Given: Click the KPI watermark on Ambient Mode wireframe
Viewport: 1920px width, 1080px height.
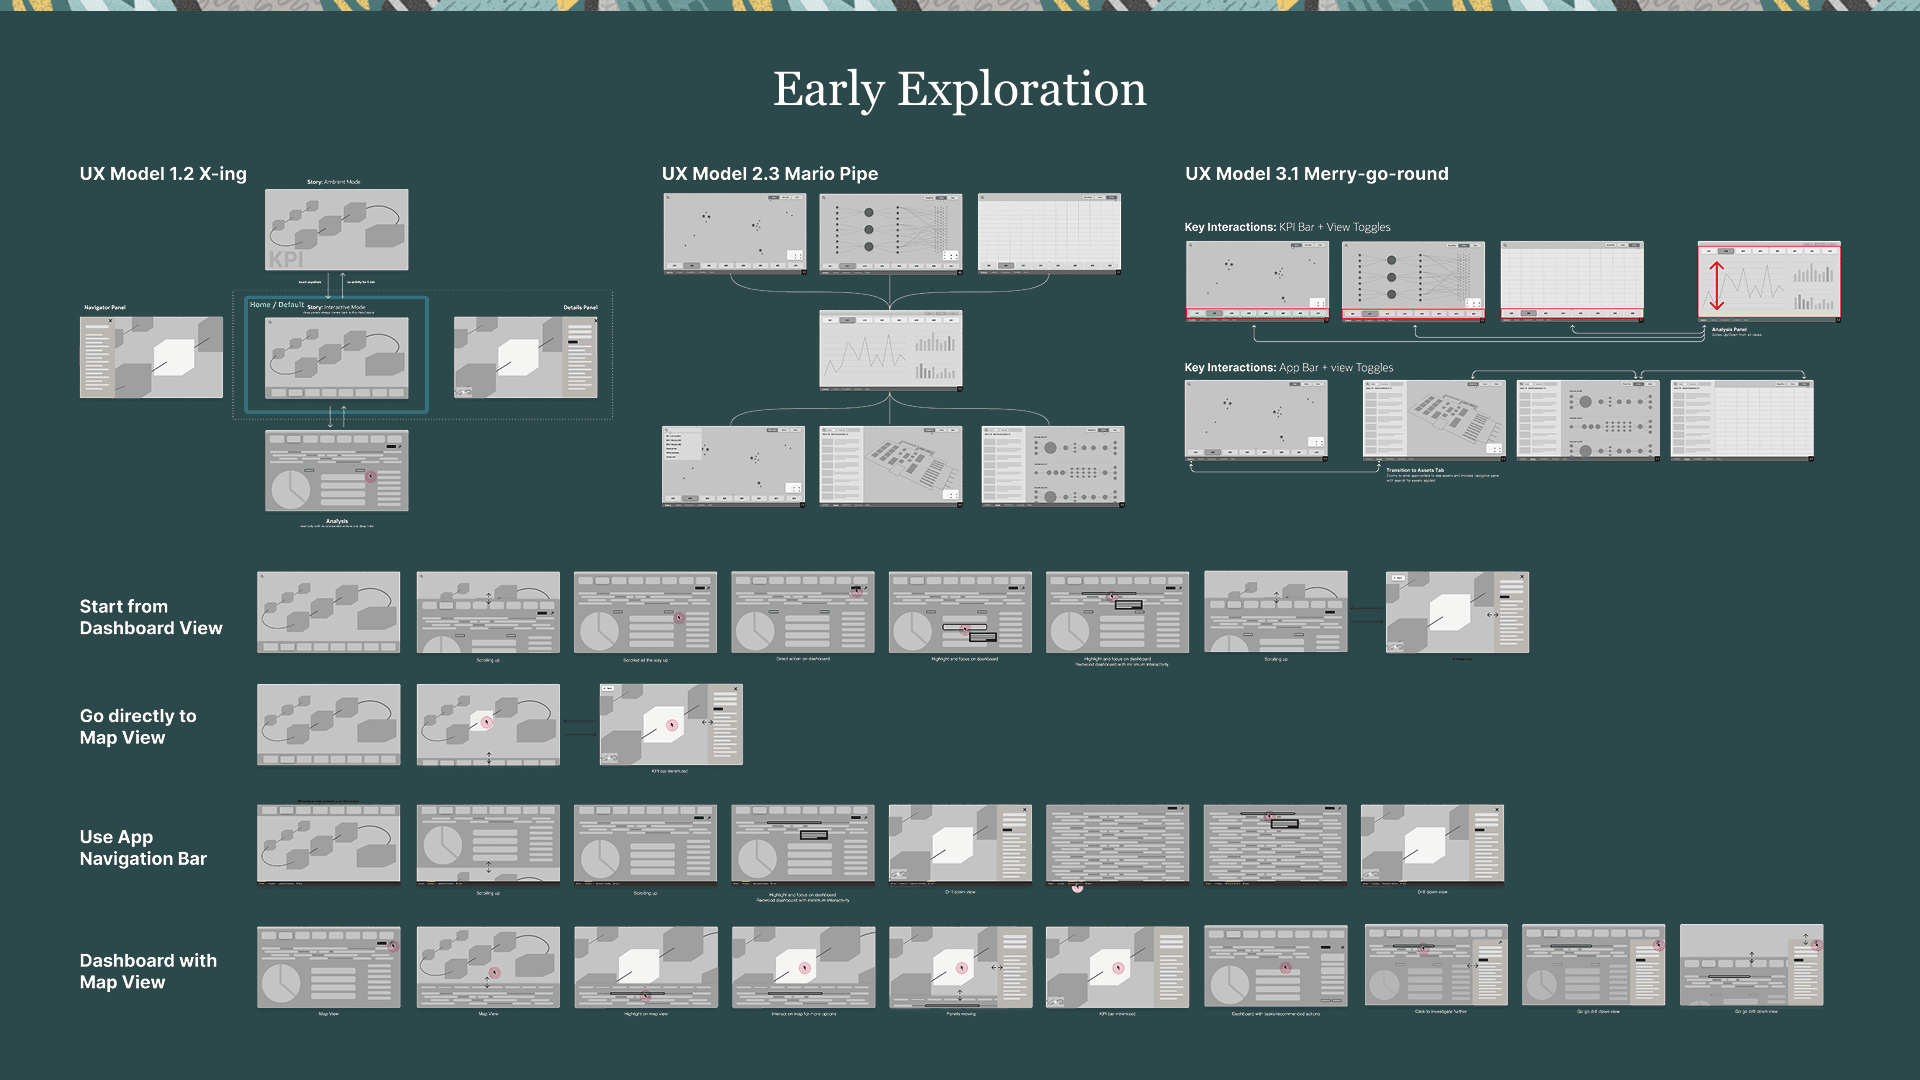Looking at the screenshot, I should pyautogui.click(x=285, y=259).
